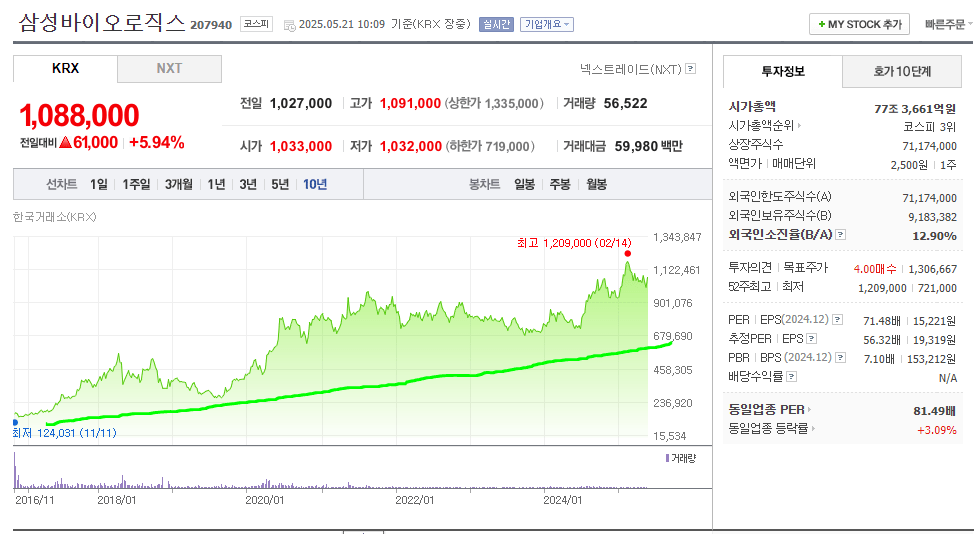Open the 동일업종 PER link

pos(766,410)
